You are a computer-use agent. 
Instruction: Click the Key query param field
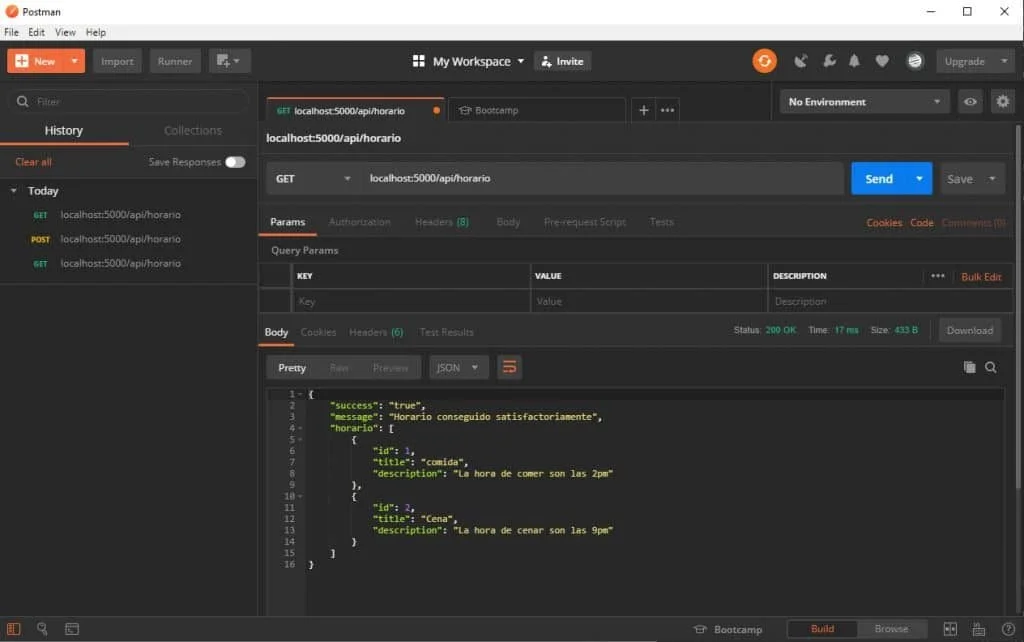click(x=411, y=301)
